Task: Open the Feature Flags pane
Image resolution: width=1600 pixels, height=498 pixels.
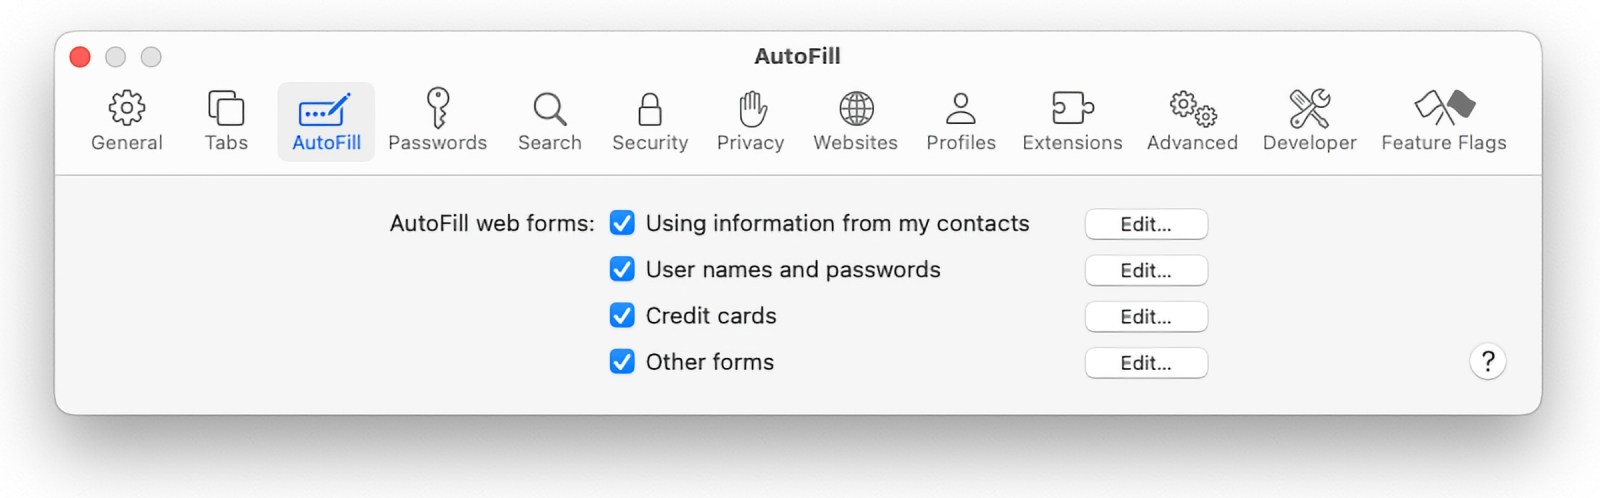Action: pos(1443,121)
